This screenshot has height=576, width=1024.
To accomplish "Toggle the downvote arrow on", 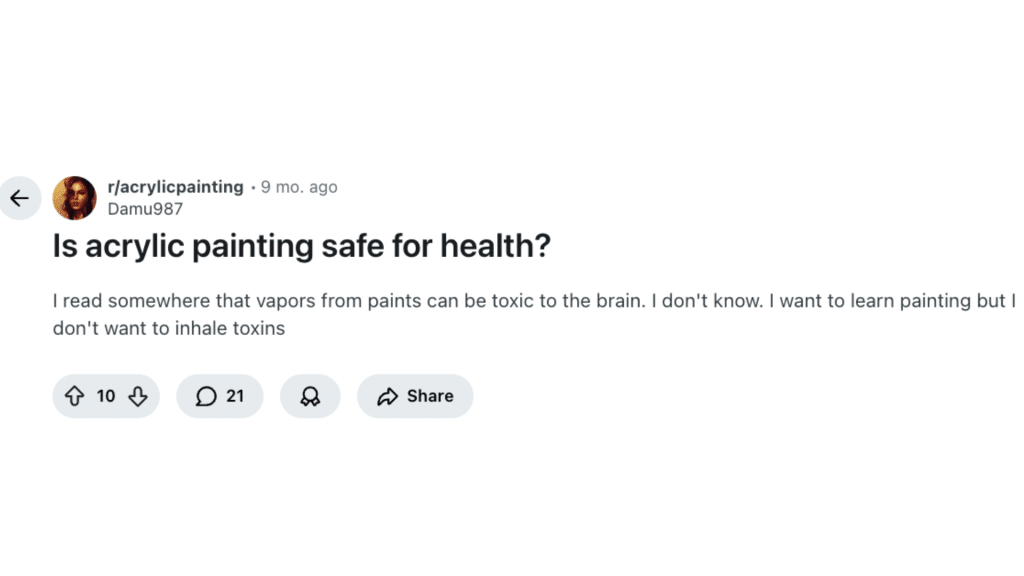I will point(137,396).
